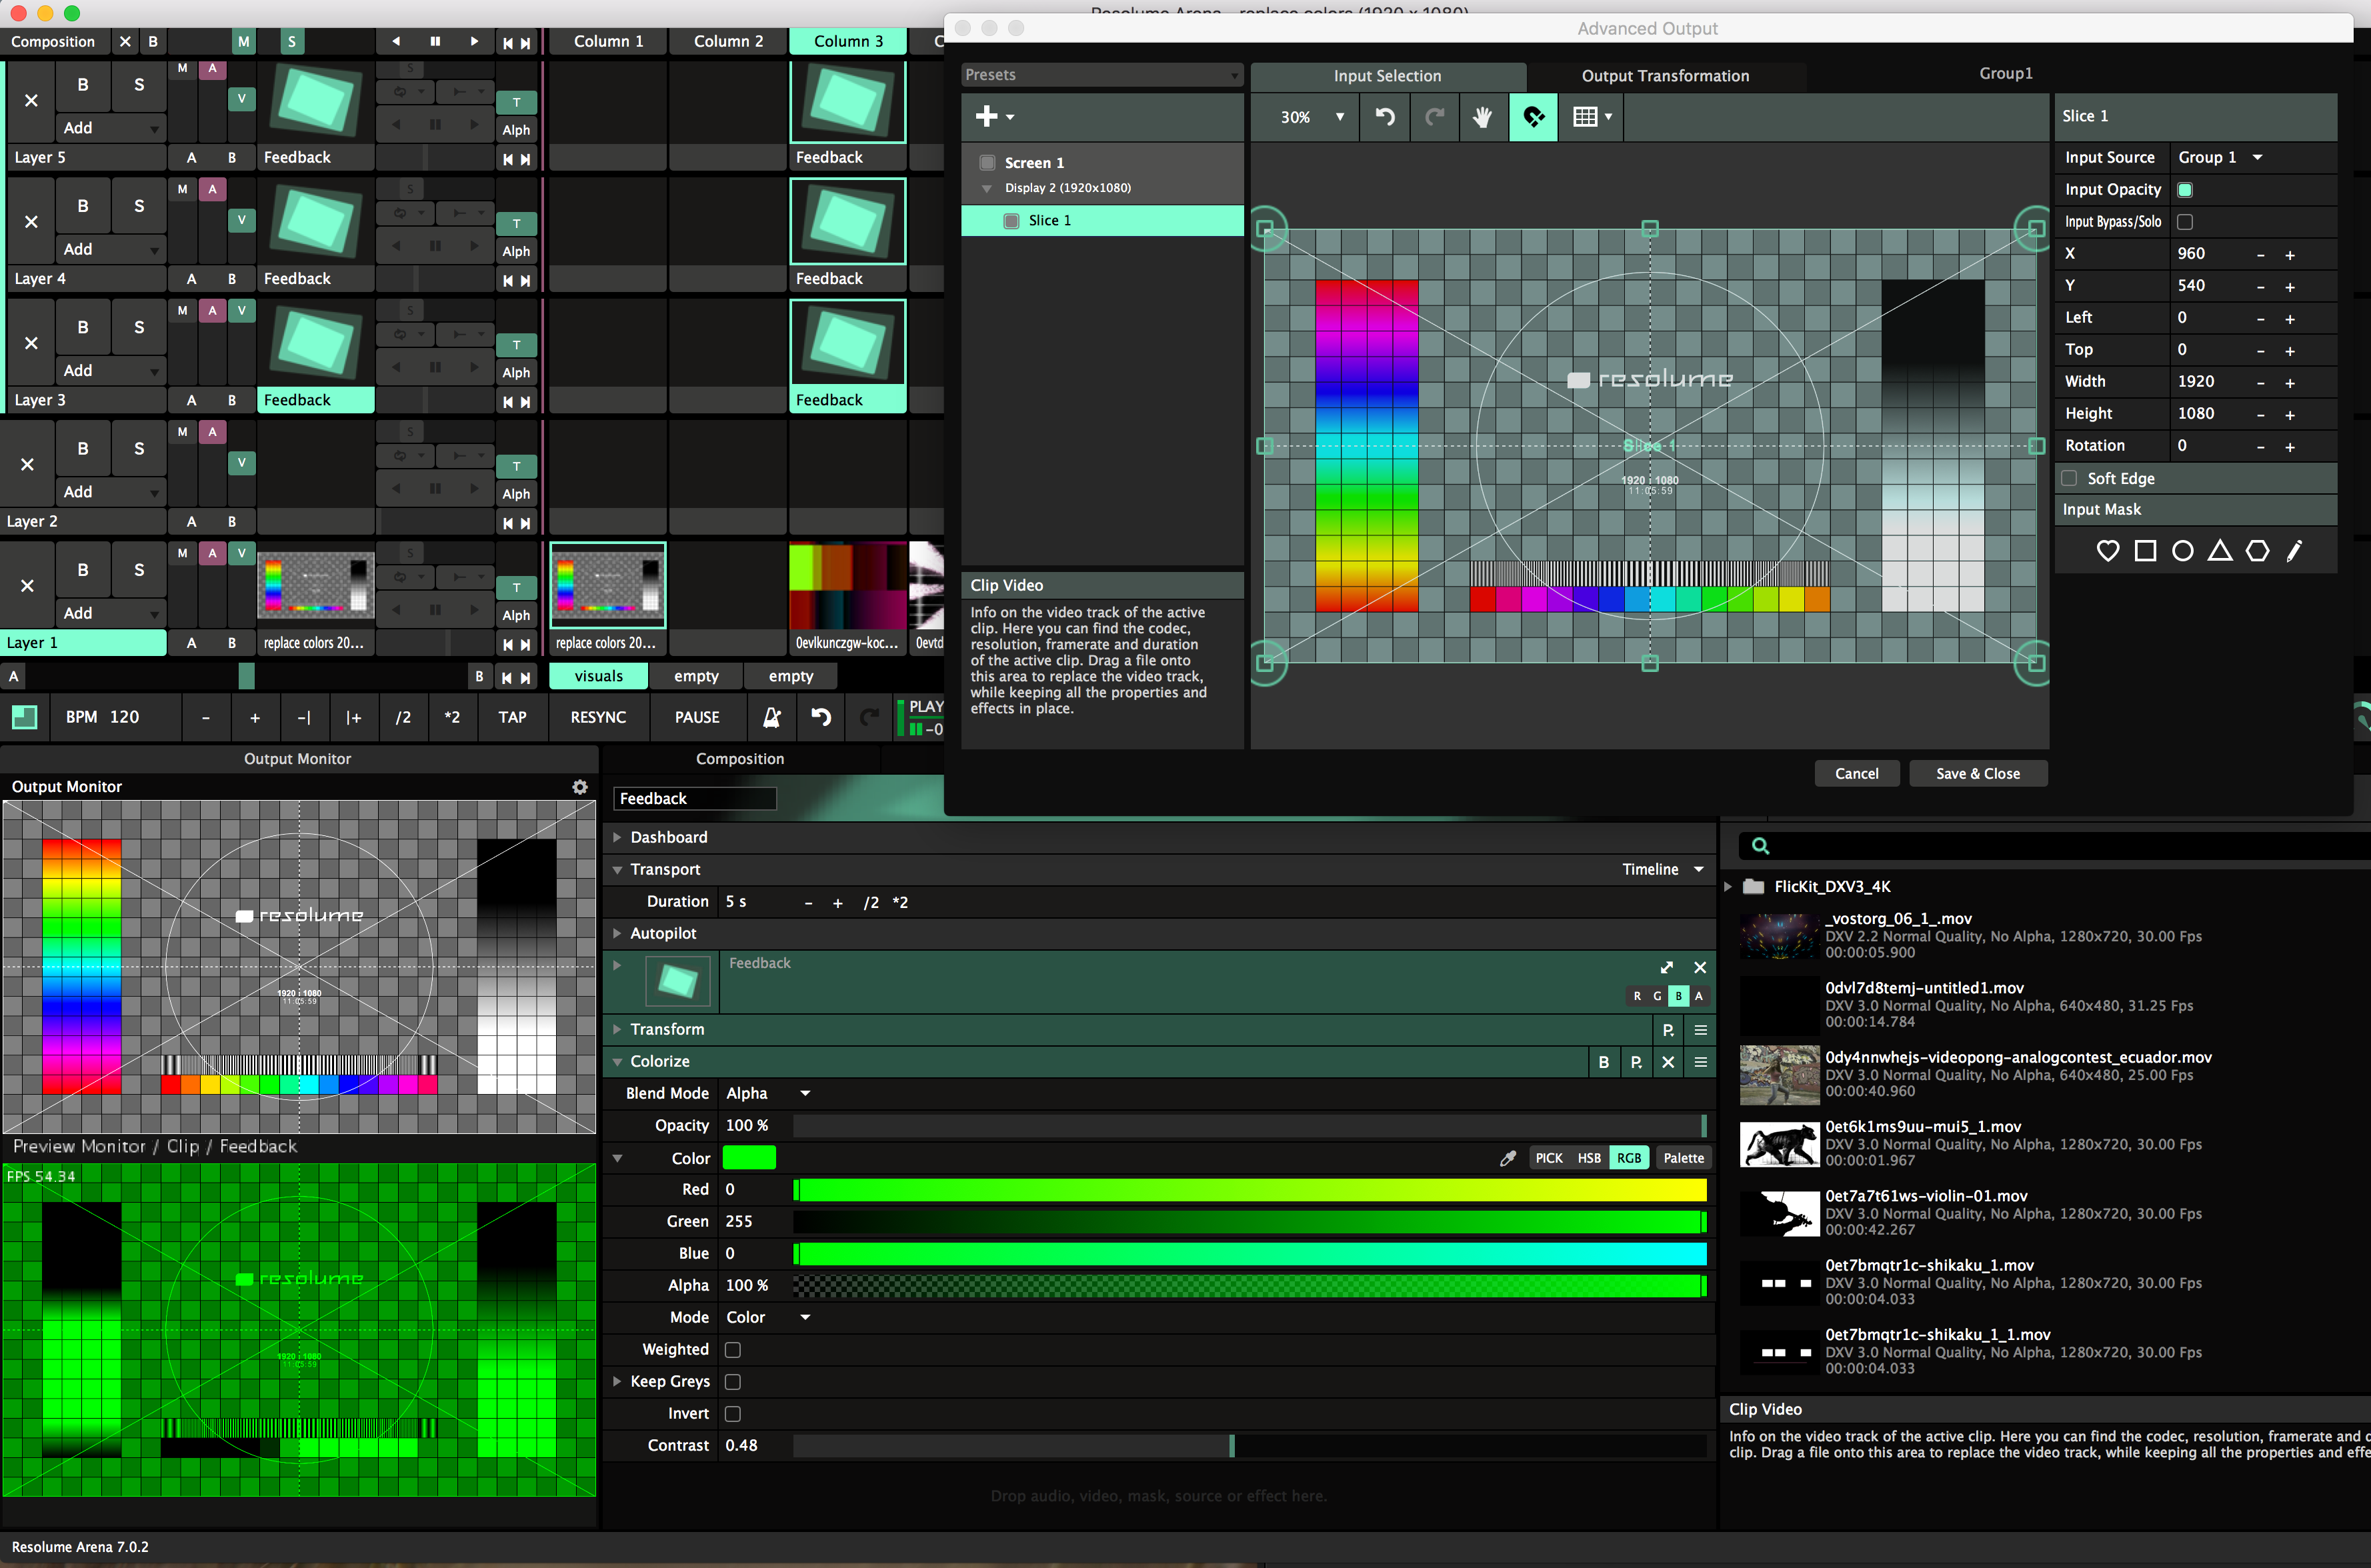The width and height of the screenshot is (2371, 1568).
Task: Click the Save & Close button
Action: (1977, 773)
